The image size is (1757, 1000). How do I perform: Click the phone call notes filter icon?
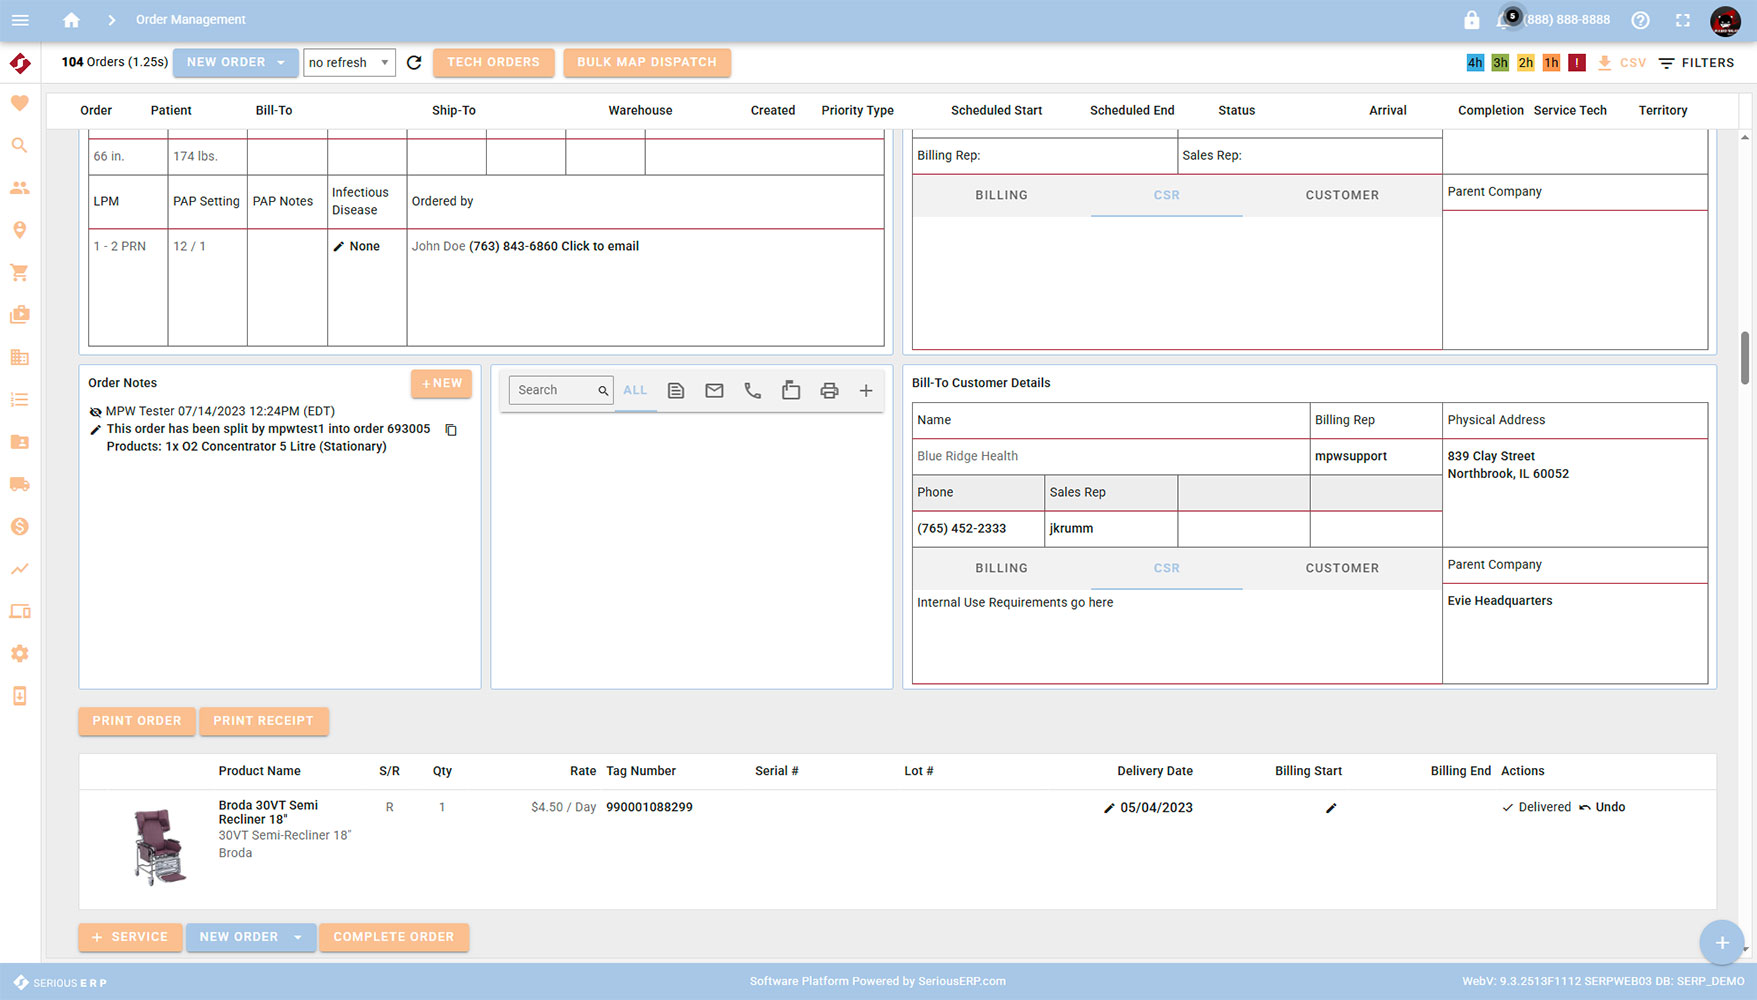click(752, 391)
